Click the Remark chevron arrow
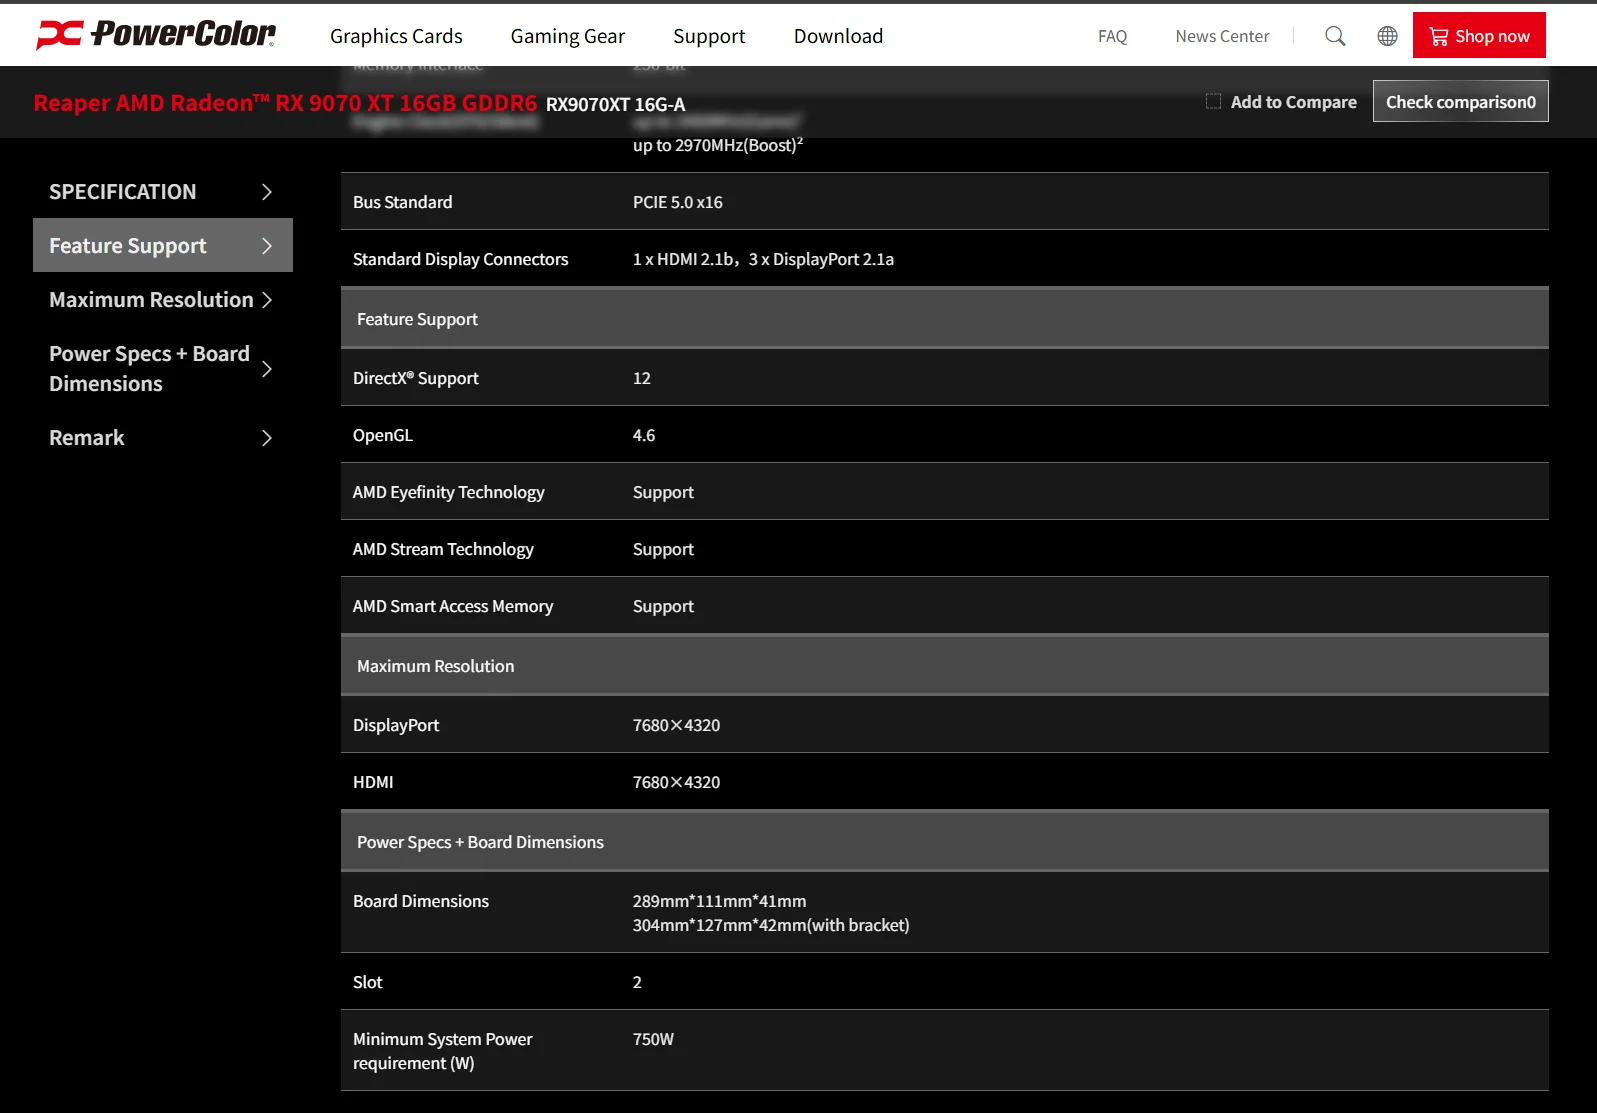Viewport: 1597px width, 1113px height. point(267,438)
